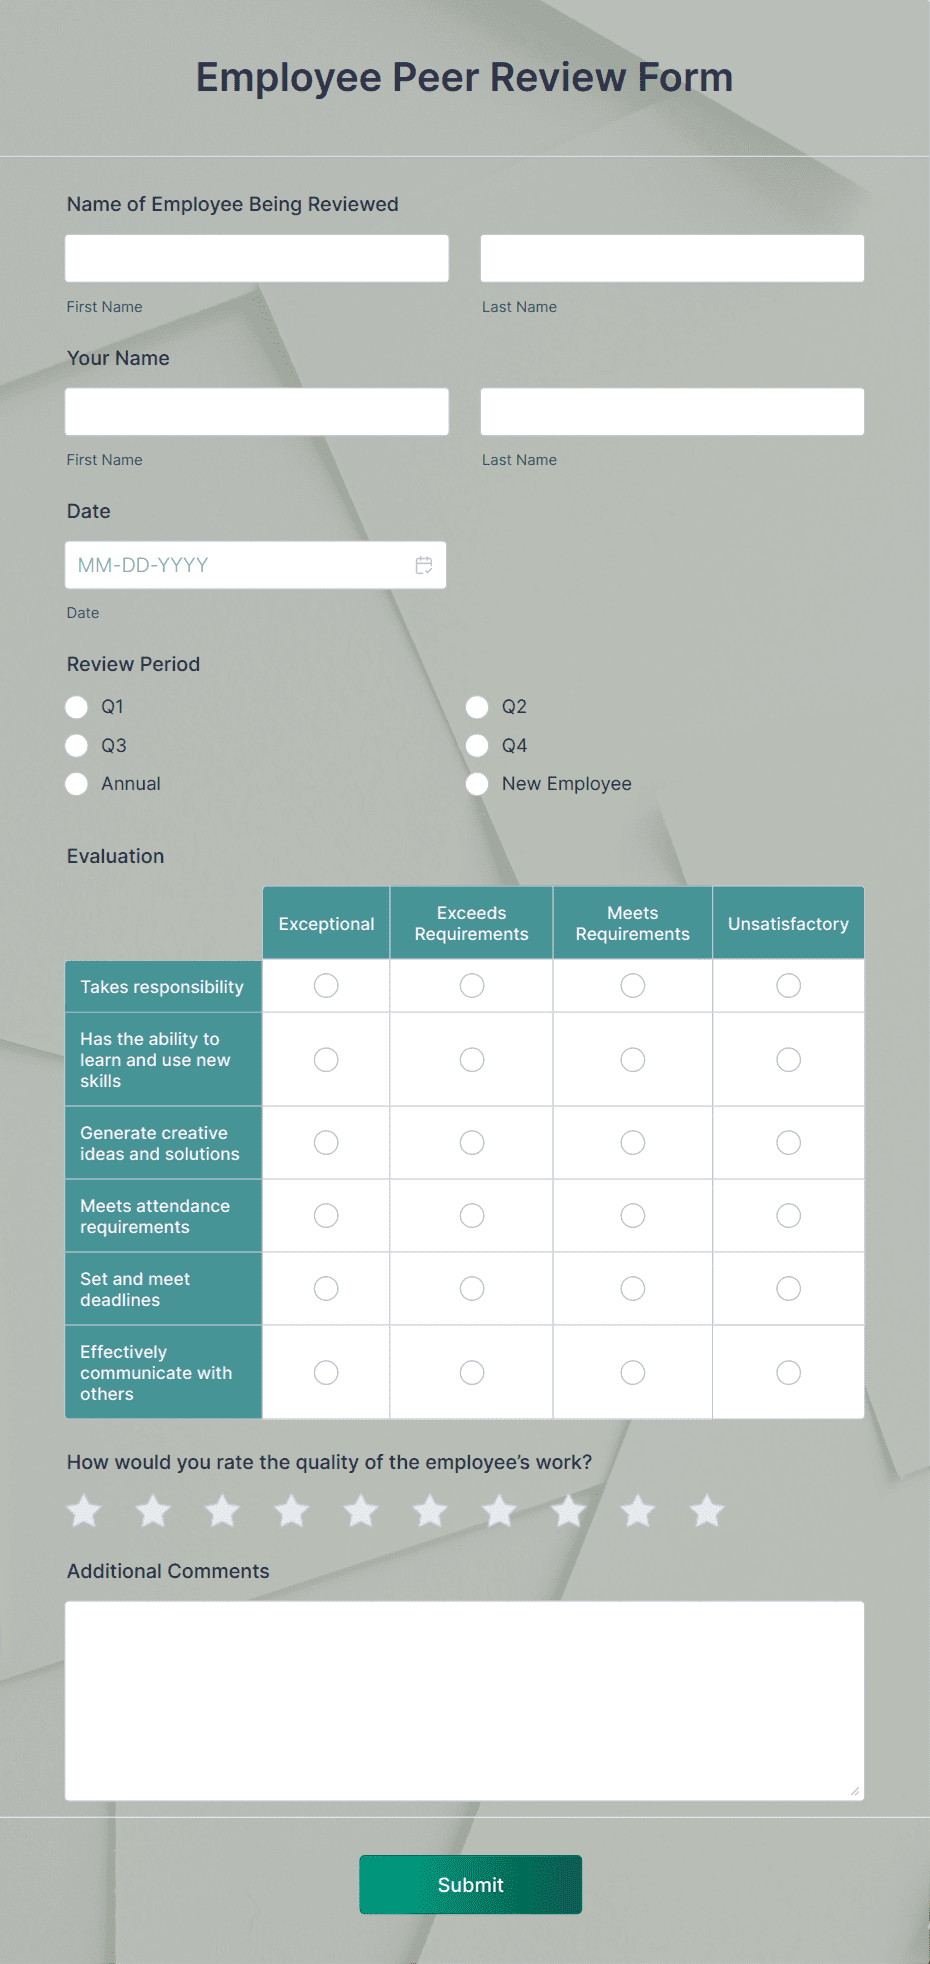The width and height of the screenshot is (930, 1964).
Task: Click the employee's First Name field
Action: (256, 258)
